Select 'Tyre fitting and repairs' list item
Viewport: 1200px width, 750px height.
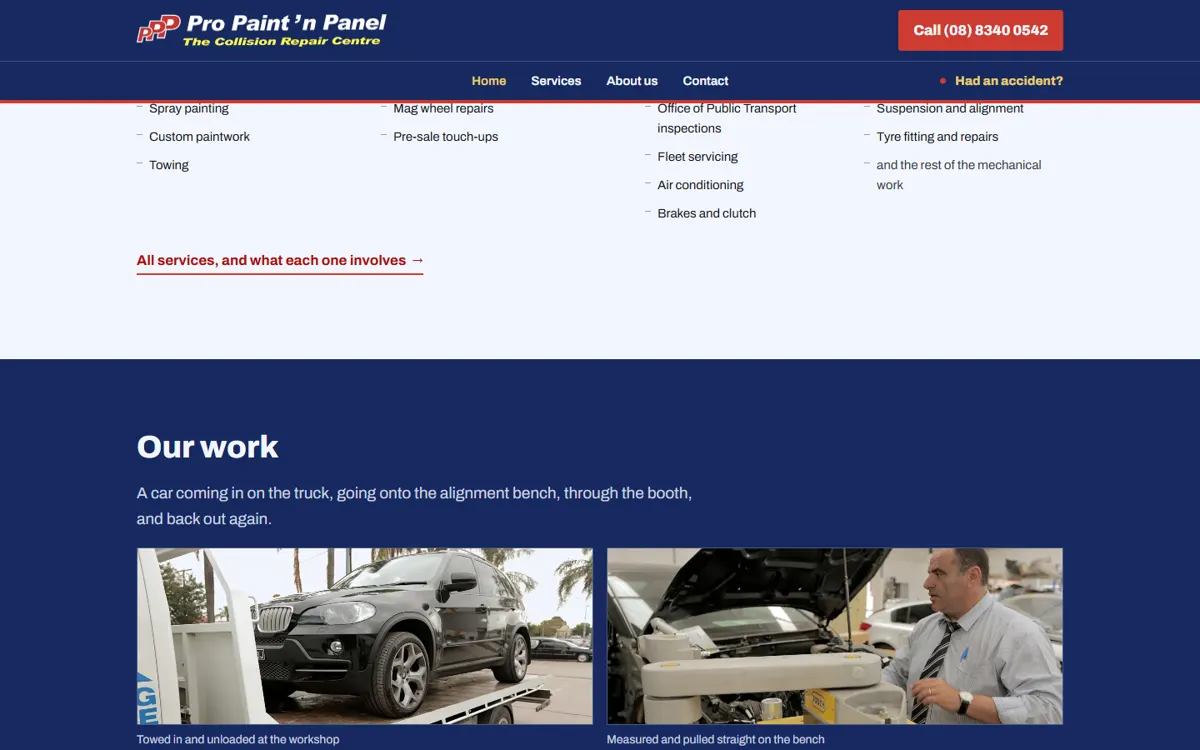point(937,137)
